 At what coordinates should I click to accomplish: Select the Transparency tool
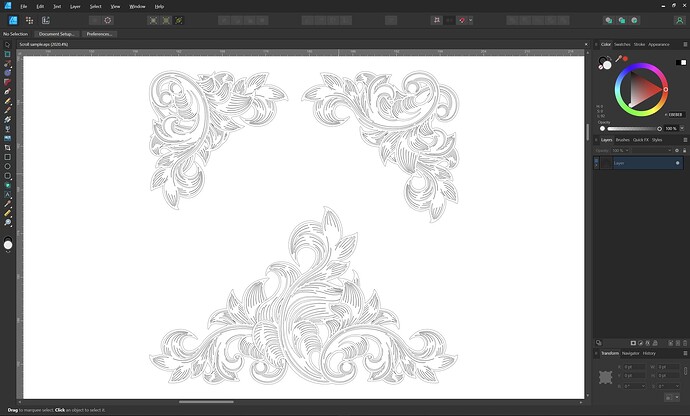coord(7,129)
